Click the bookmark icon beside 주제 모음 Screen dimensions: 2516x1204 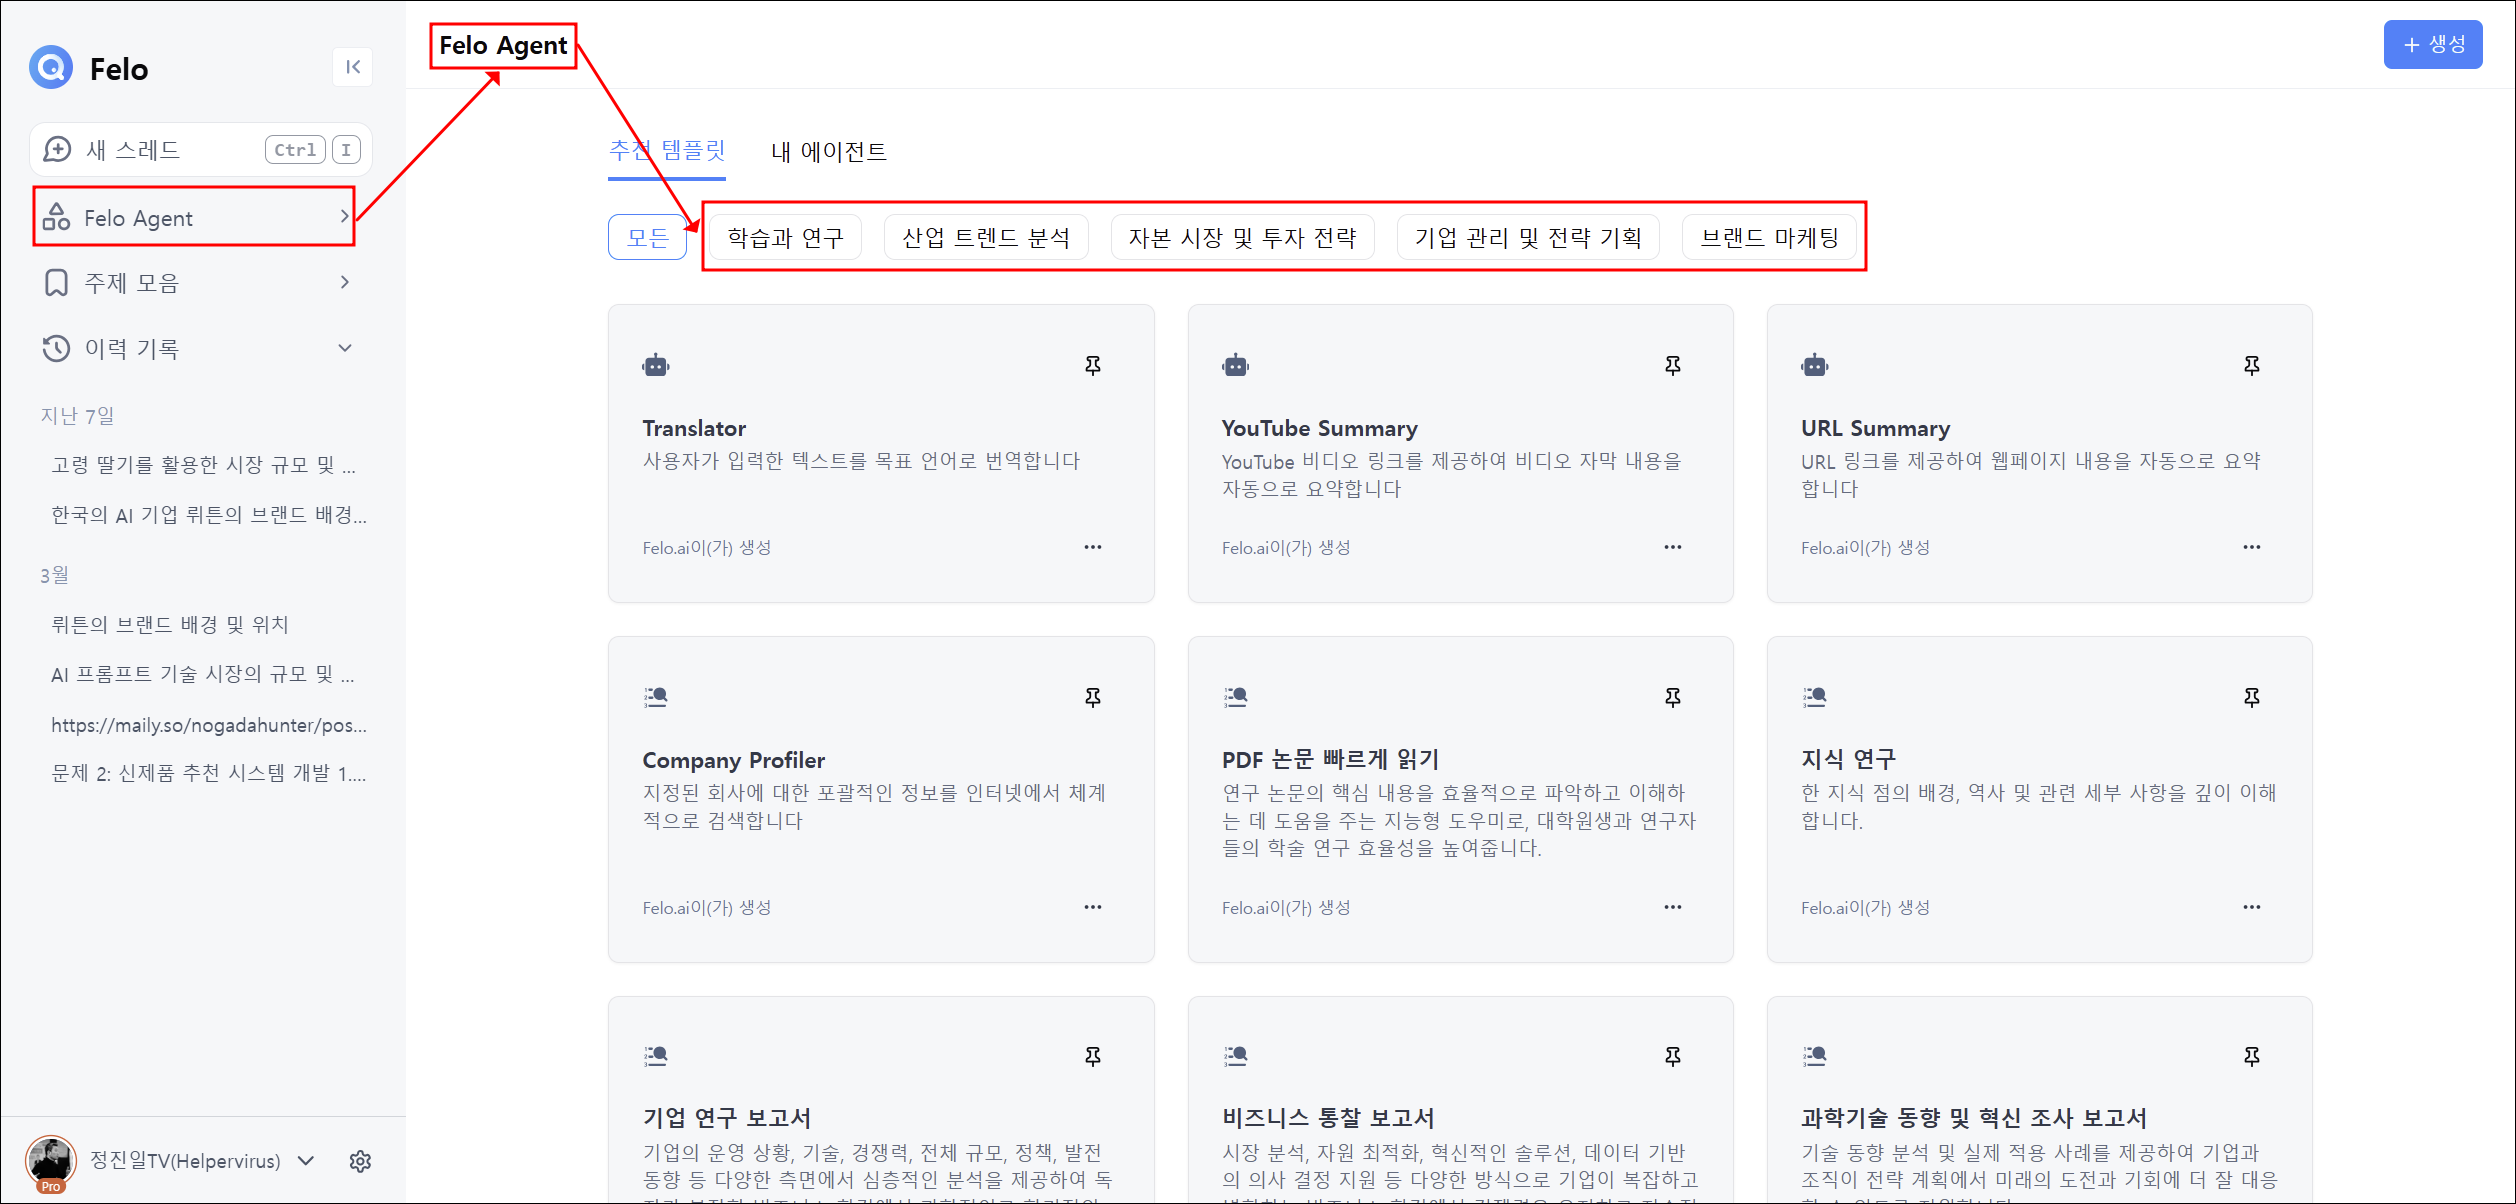pyautogui.click(x=56, y=283)
